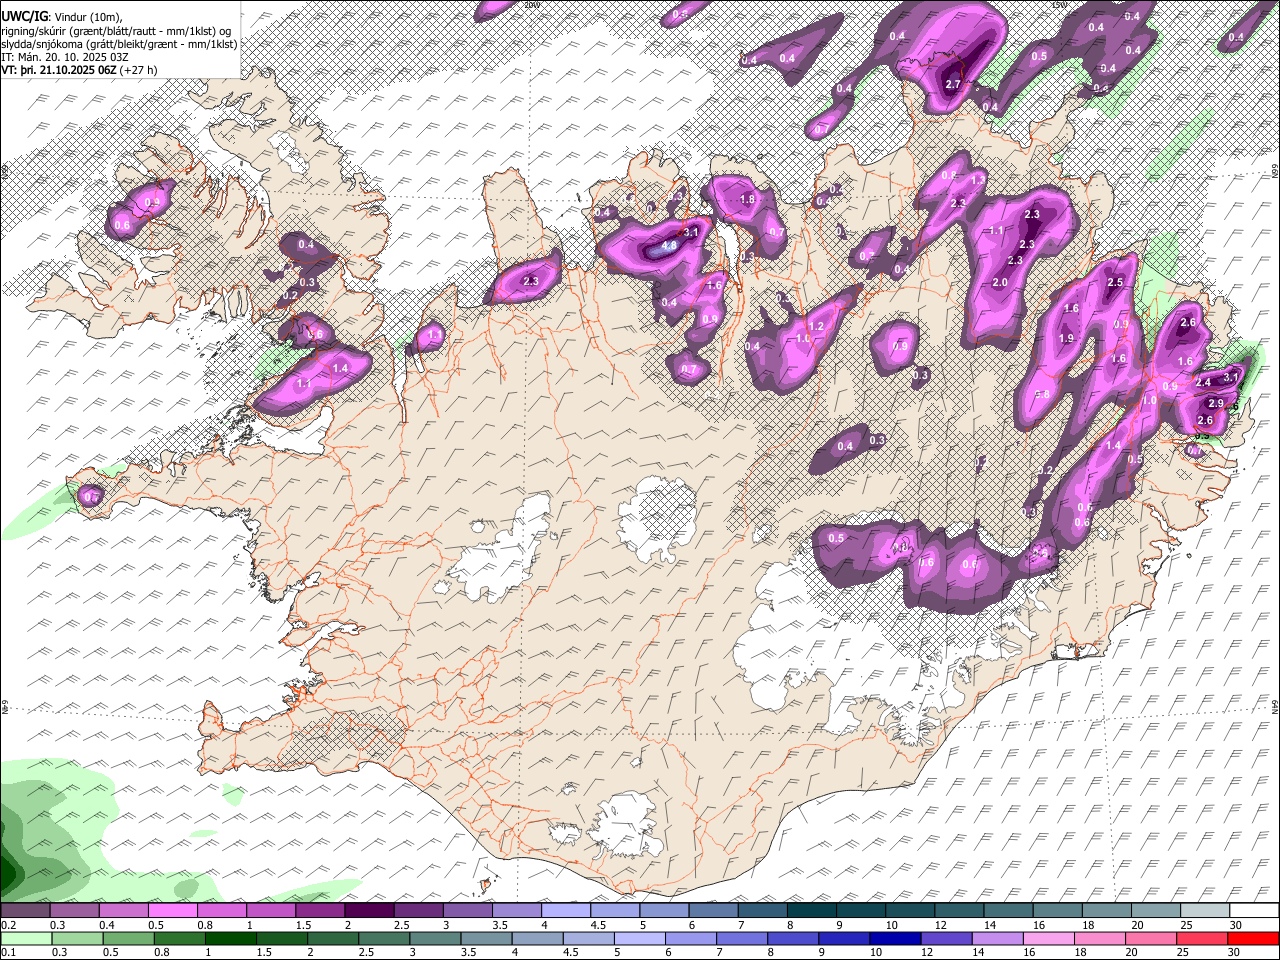Click the 2.4 label on the east coast
This screenshot has height=960, width=1280.
point(1204,382)
